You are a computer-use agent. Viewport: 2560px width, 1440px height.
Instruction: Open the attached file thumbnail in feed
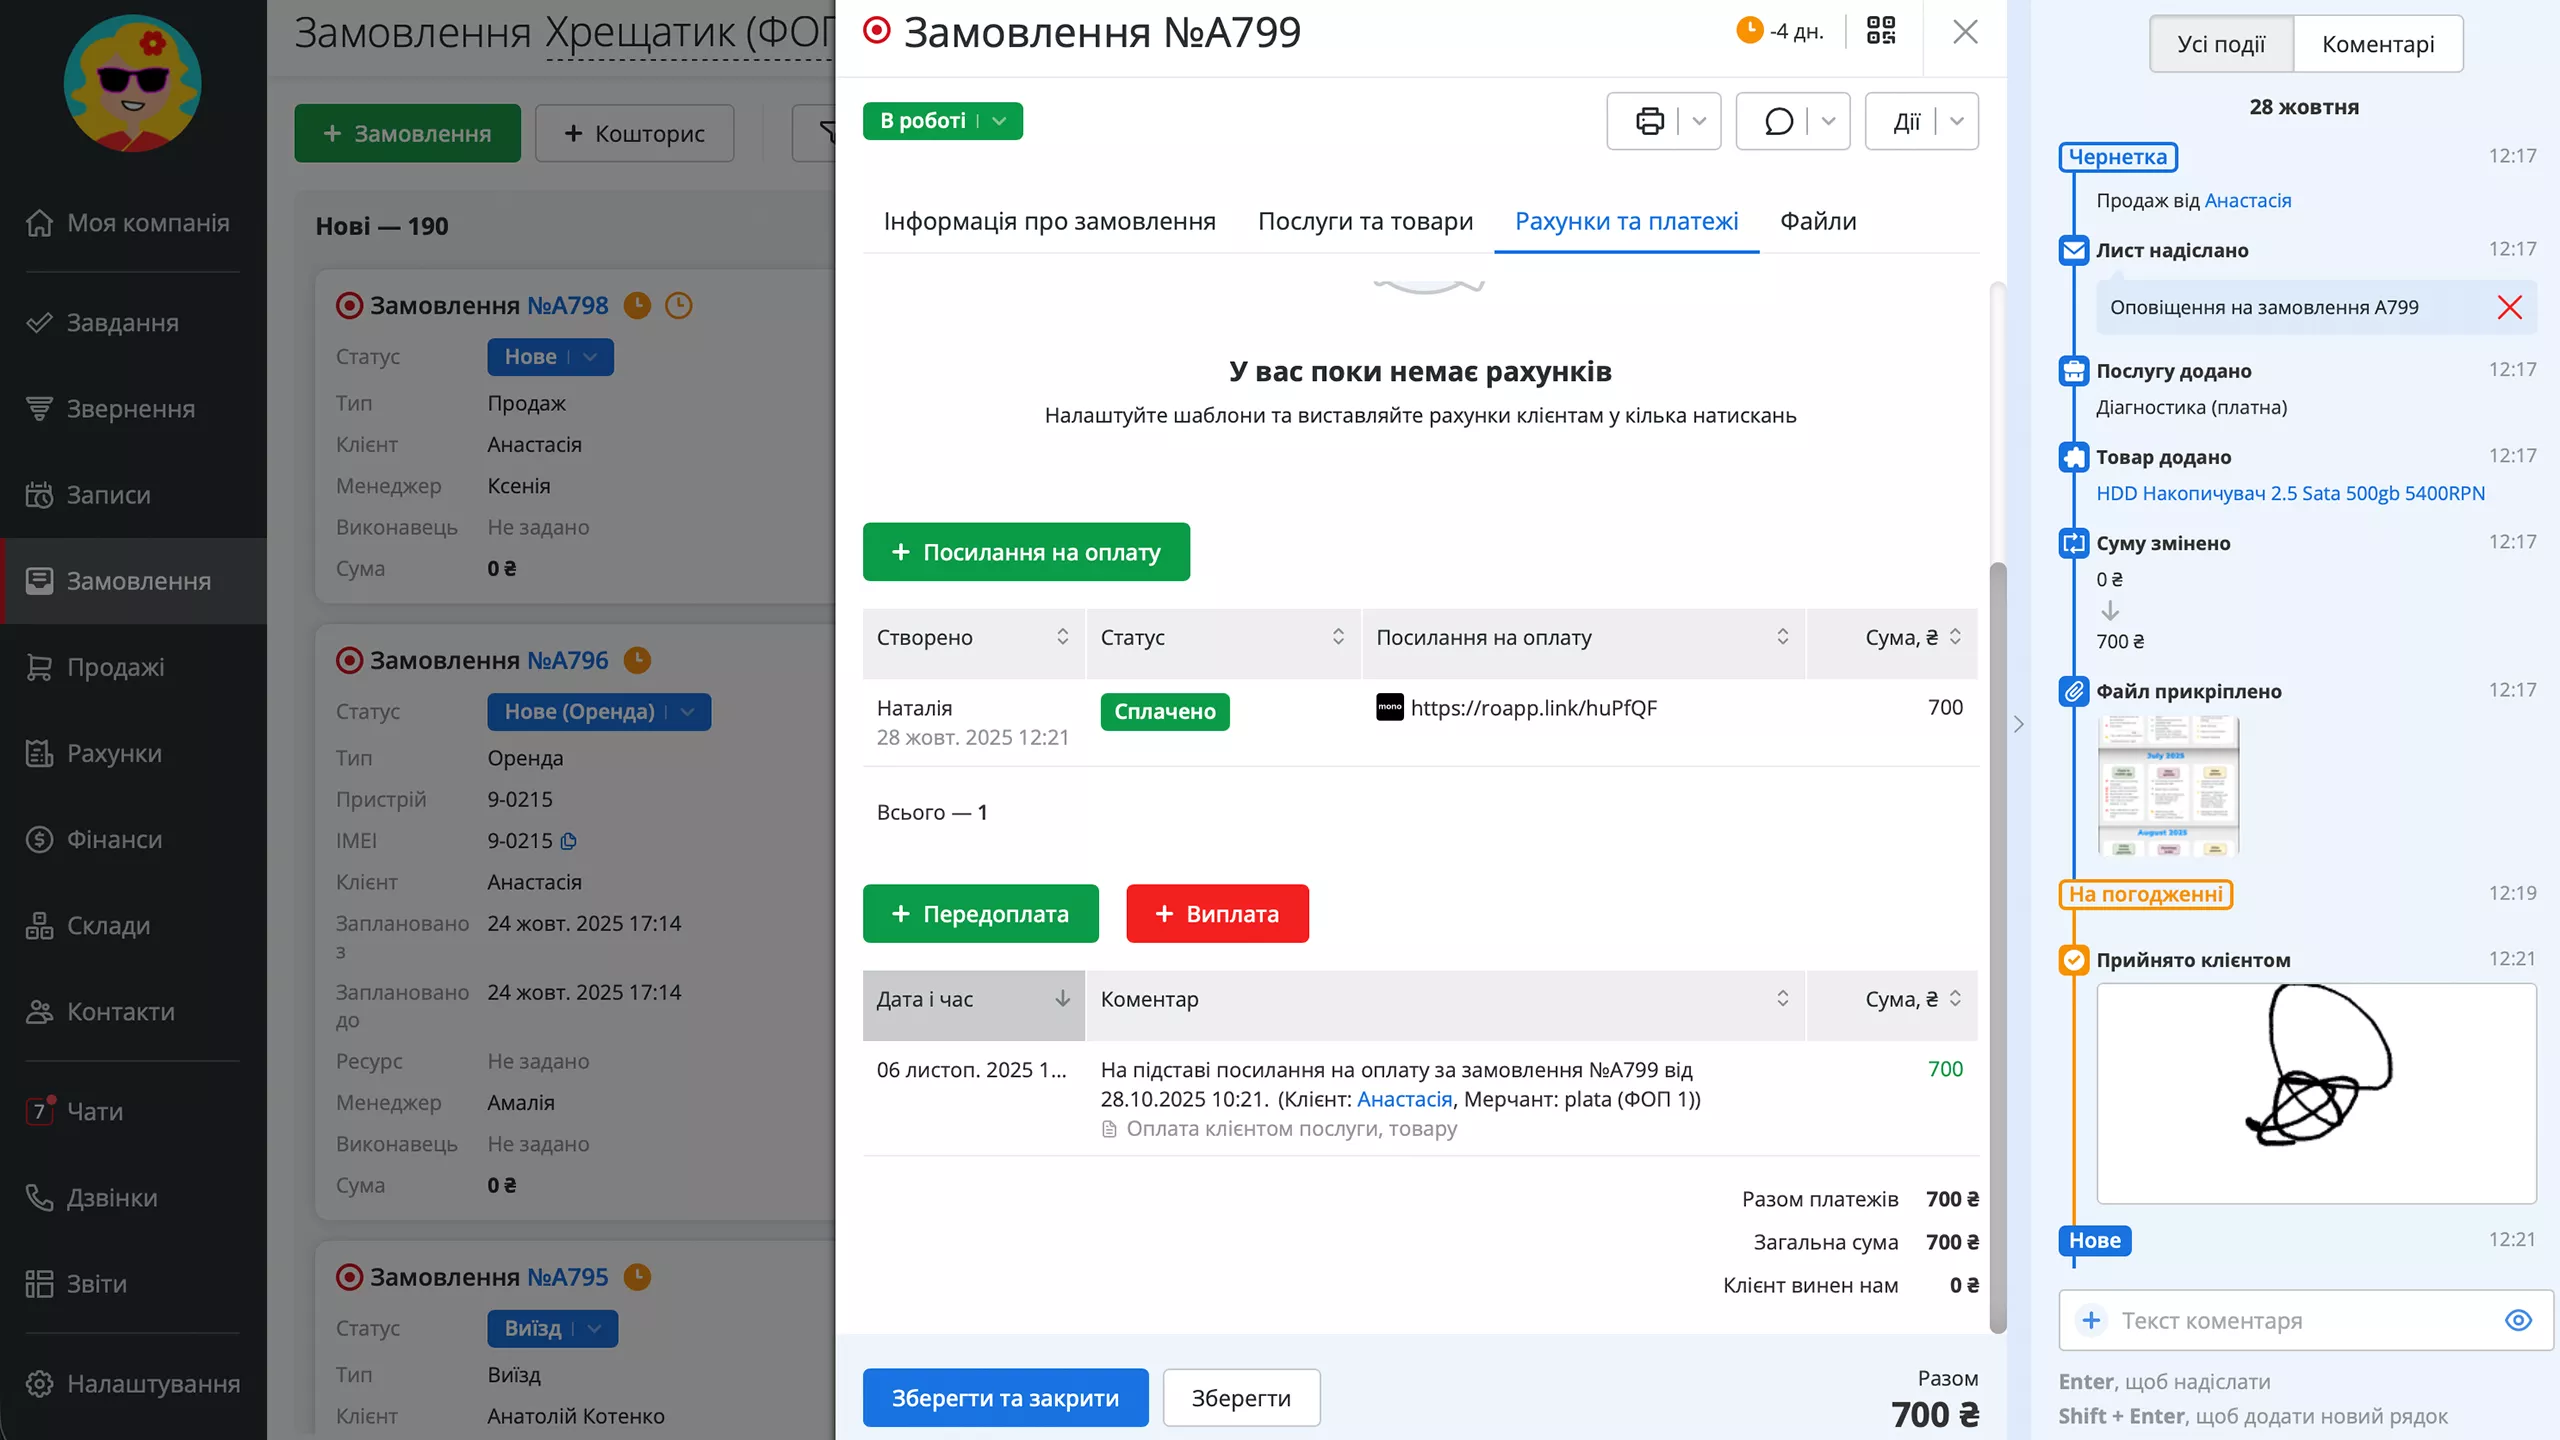2168,785
